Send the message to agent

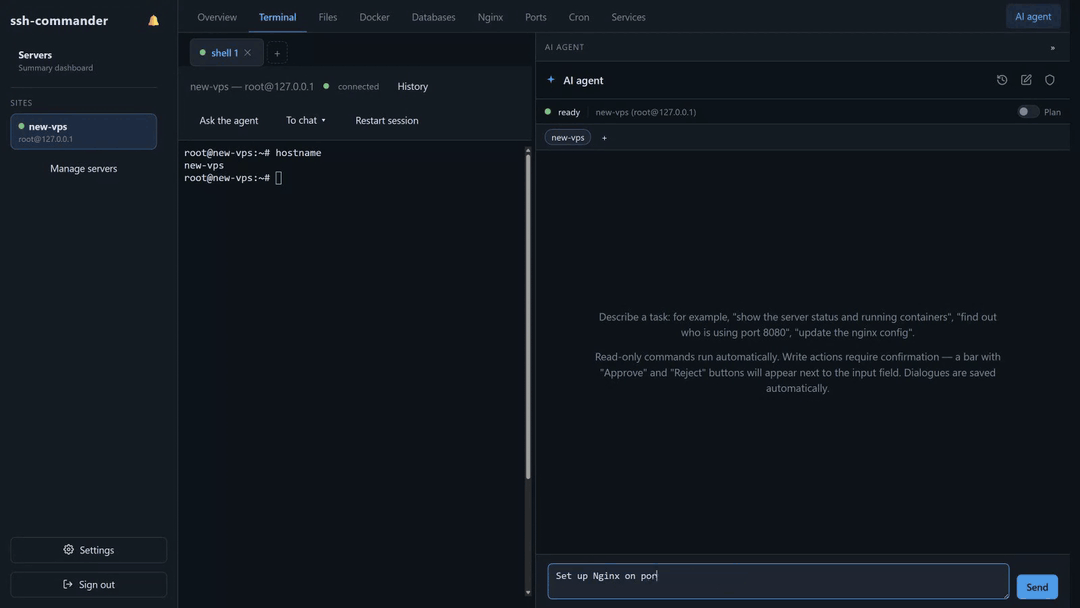click(x=1037, y=587)
